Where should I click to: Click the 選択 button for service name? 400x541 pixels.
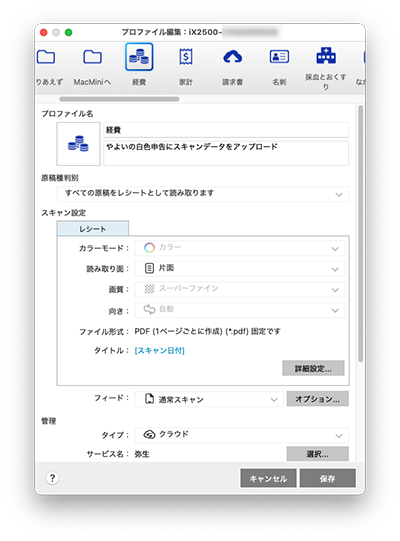318,454
